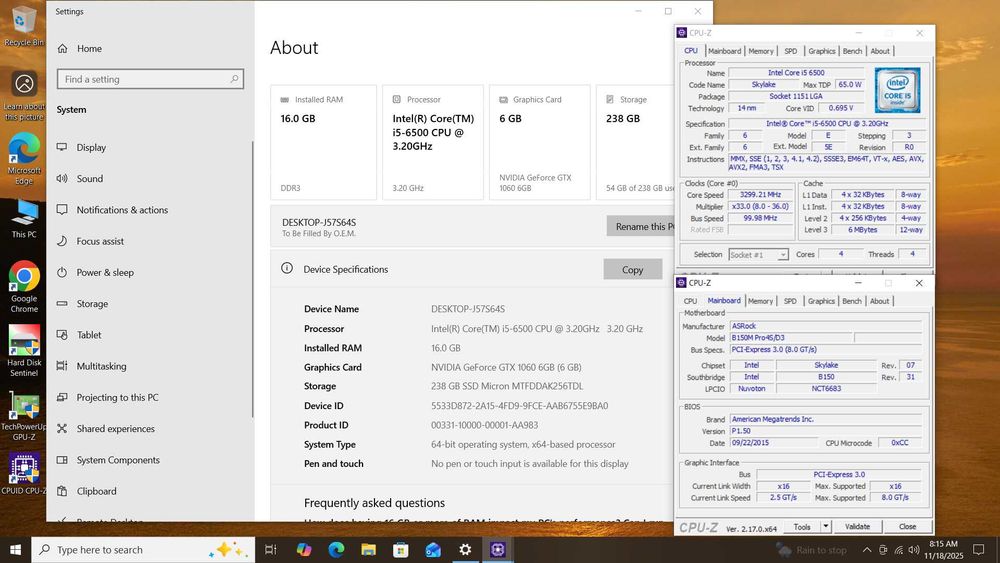Viewport: 1000px width, 563px height.
Task: Open Mail app from taskbar
Action: [433, 550]
